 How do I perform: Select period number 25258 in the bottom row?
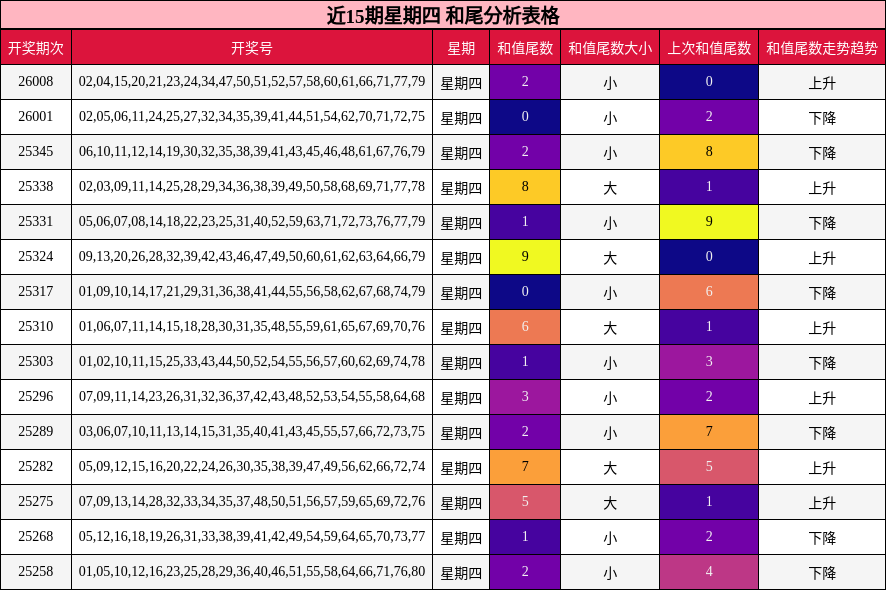[38, 572]
